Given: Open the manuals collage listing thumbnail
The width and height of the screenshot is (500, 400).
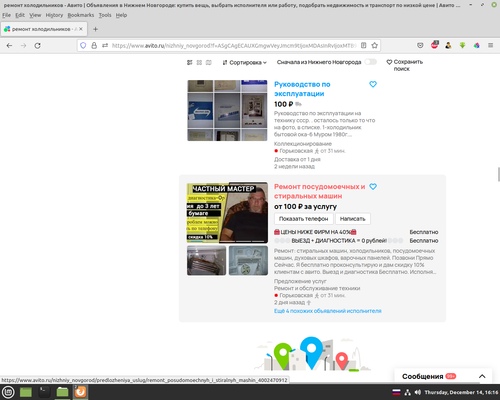Looking at the screenshot, I should 227,110.
